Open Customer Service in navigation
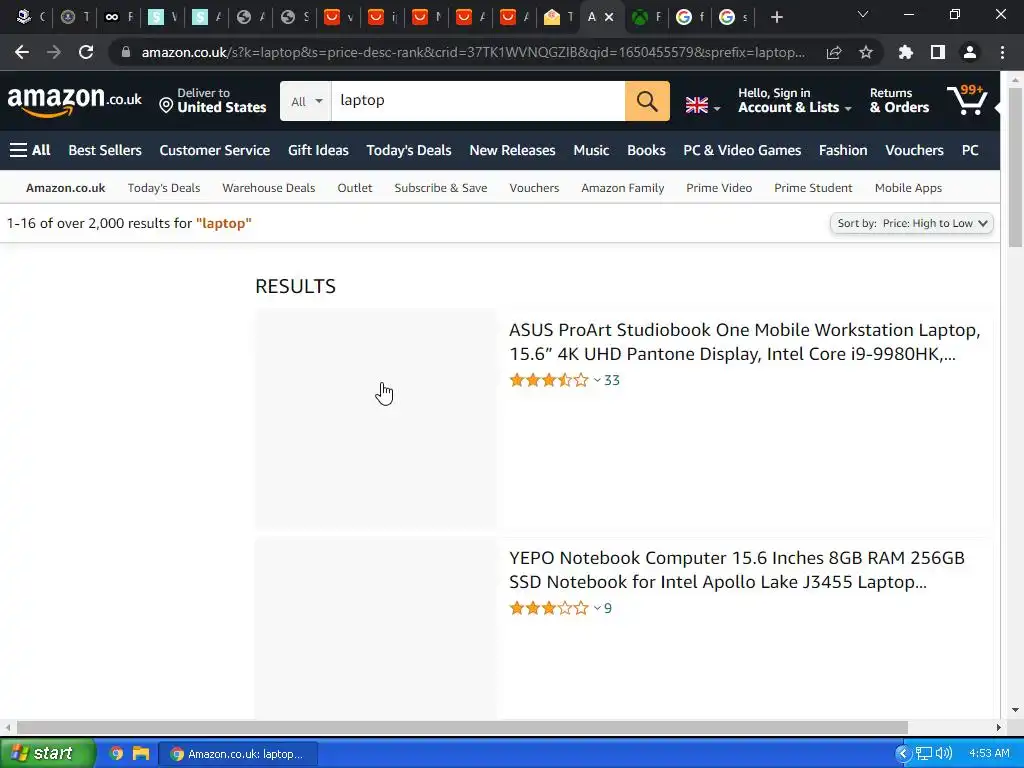This screenshot has width=1024, height=768. pos(214,150)
